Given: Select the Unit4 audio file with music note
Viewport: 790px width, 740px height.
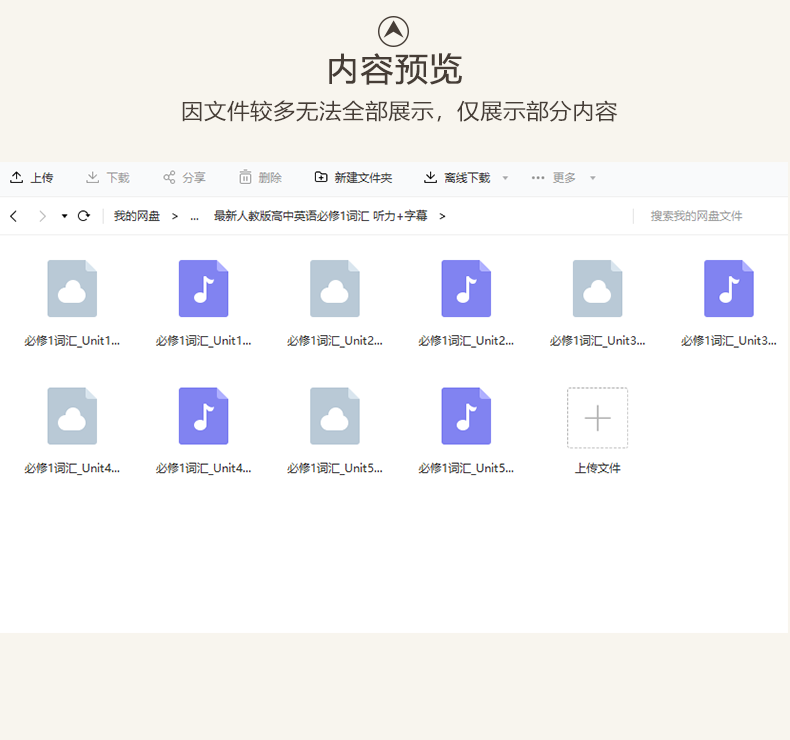Looking at the screenshot, I should (x=204, y=430).
